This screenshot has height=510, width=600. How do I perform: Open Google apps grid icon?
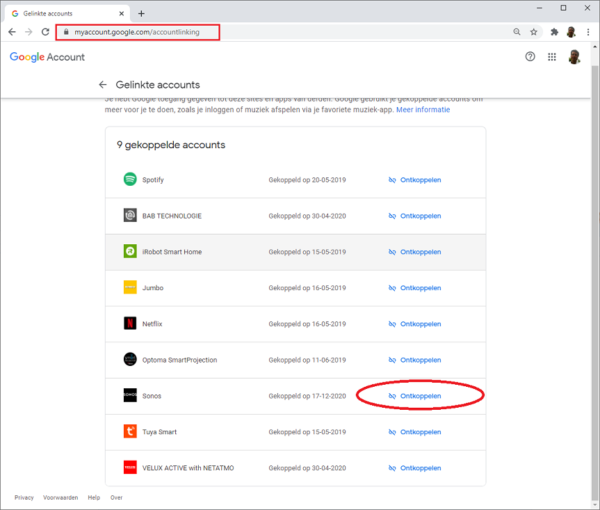552,57
